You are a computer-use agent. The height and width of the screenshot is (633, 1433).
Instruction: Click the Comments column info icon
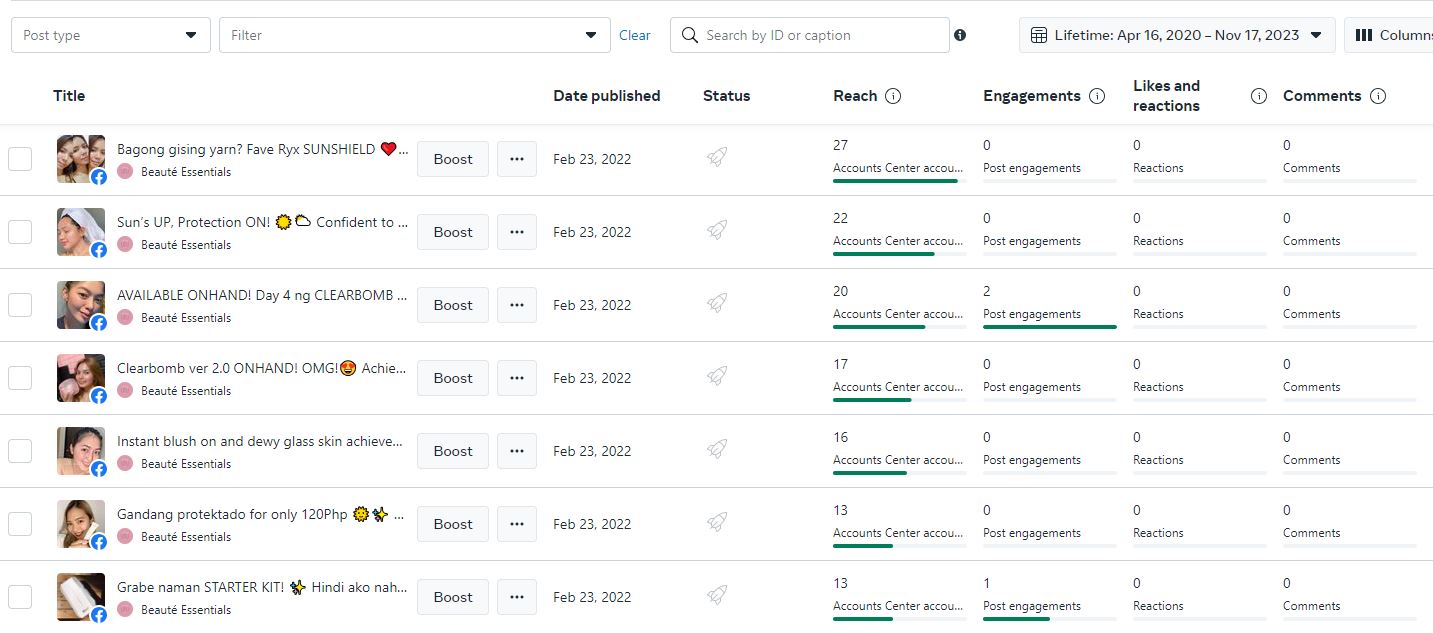pos(1377,96)
